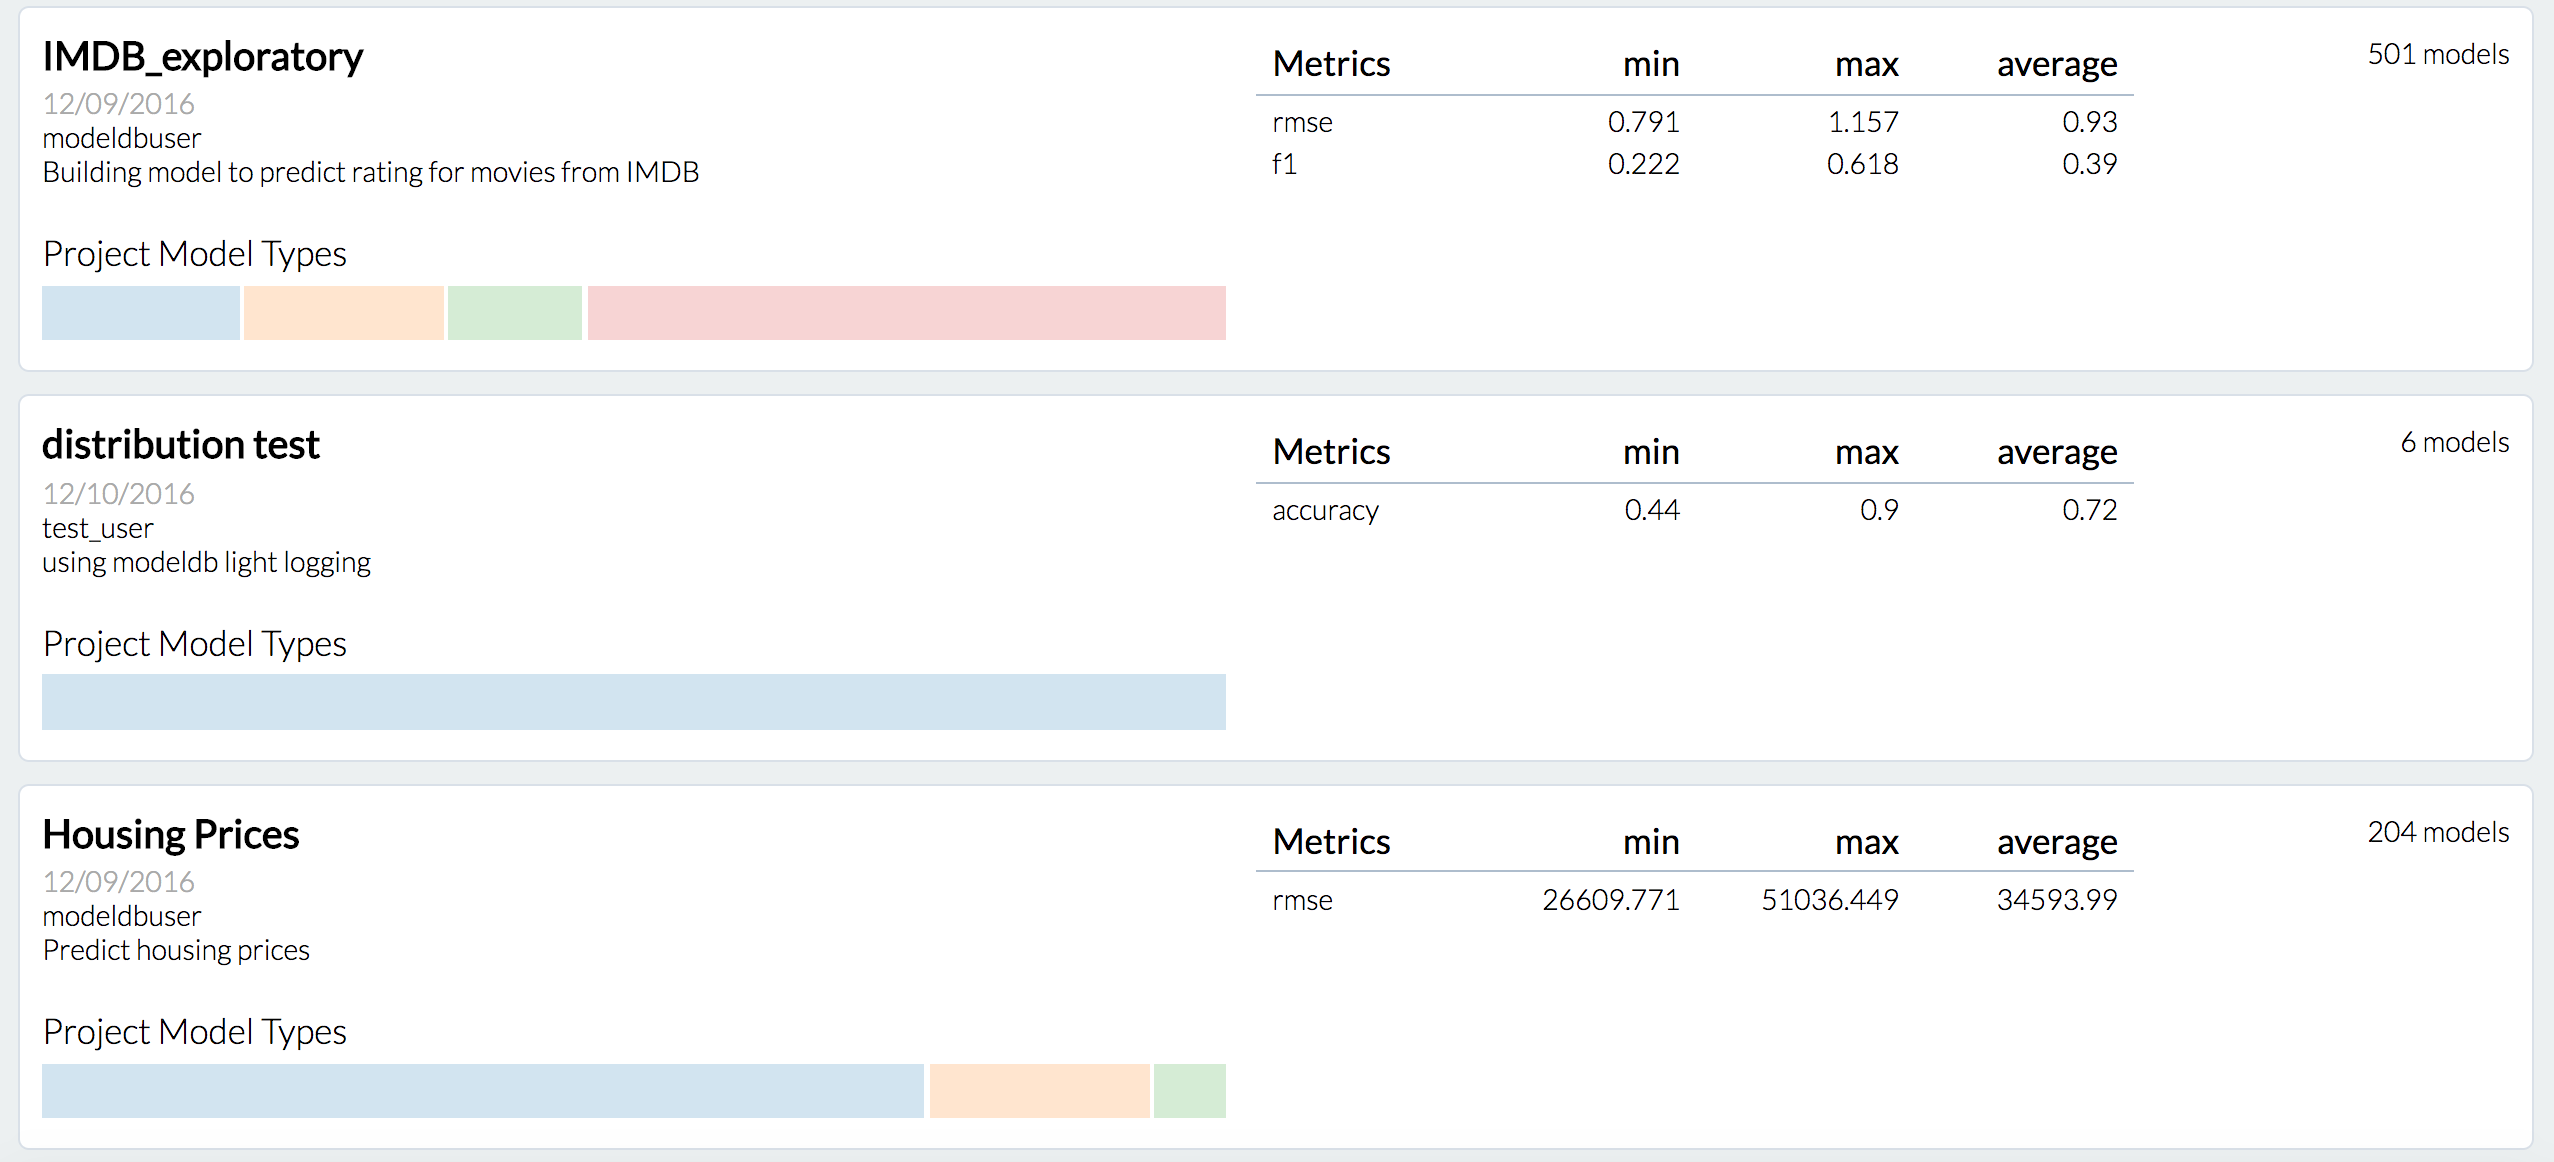Click the 501 models count label
The height and width of the screenshot is (1162, 2554).
pyautogui.click(x=2437, y=54)
